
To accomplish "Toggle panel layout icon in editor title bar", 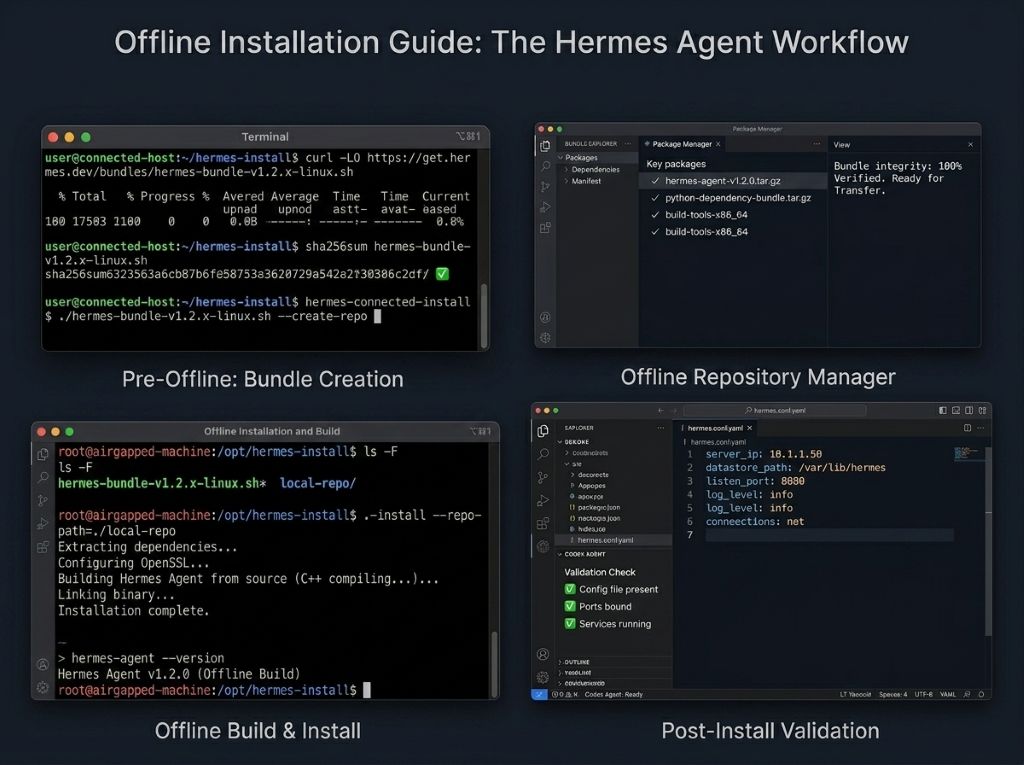I will [x=956, y=410].
